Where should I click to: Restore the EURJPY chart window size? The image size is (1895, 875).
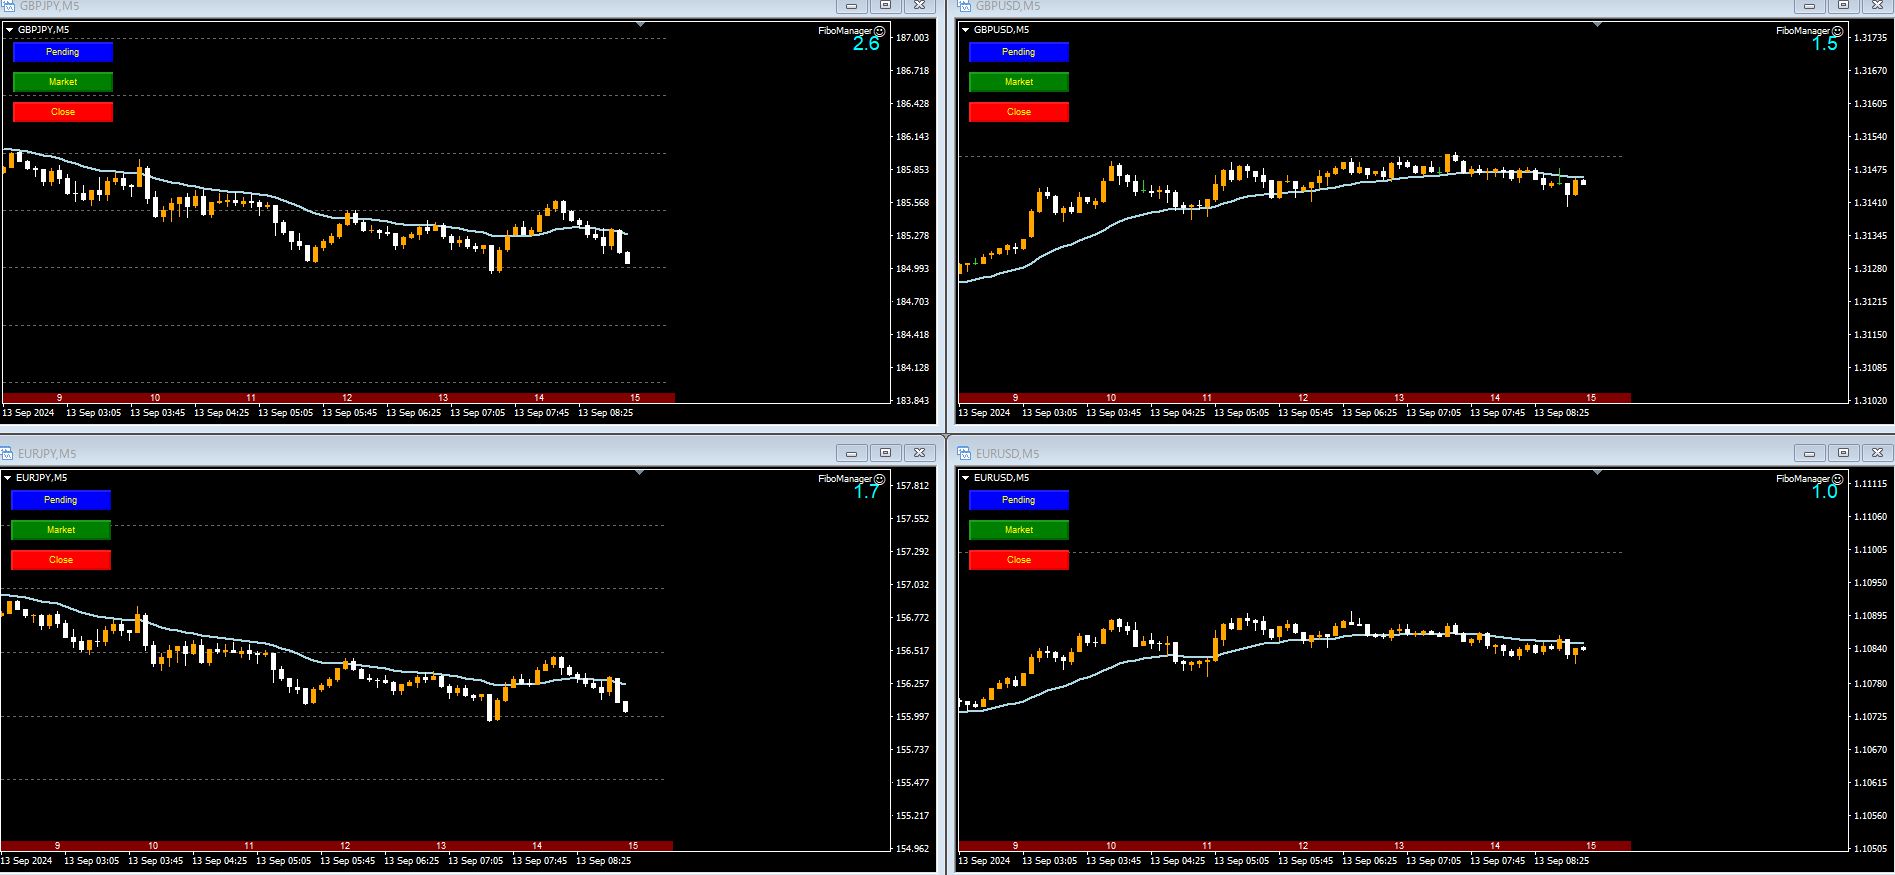click(886, 453)
